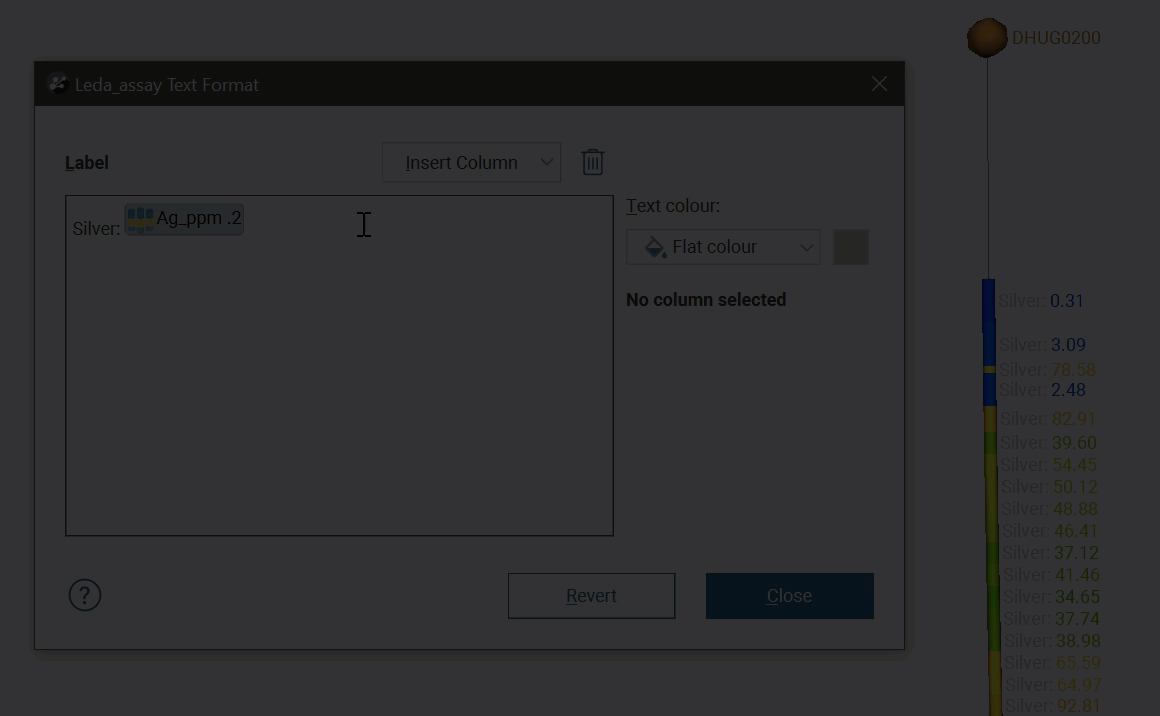The width and height of the screenshot is (1160, 716).
Task: Click the DHUG0200 drillhole label
Action: coord(1056,38)
